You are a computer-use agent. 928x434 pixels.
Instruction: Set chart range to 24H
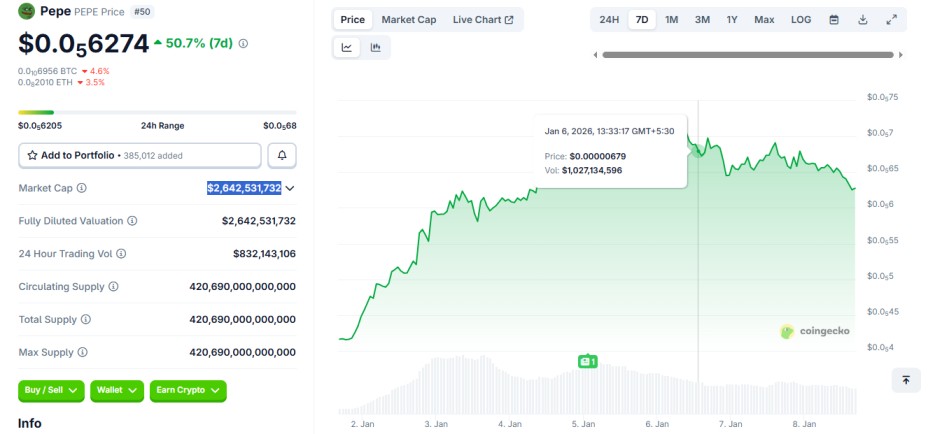pos(609,20)
